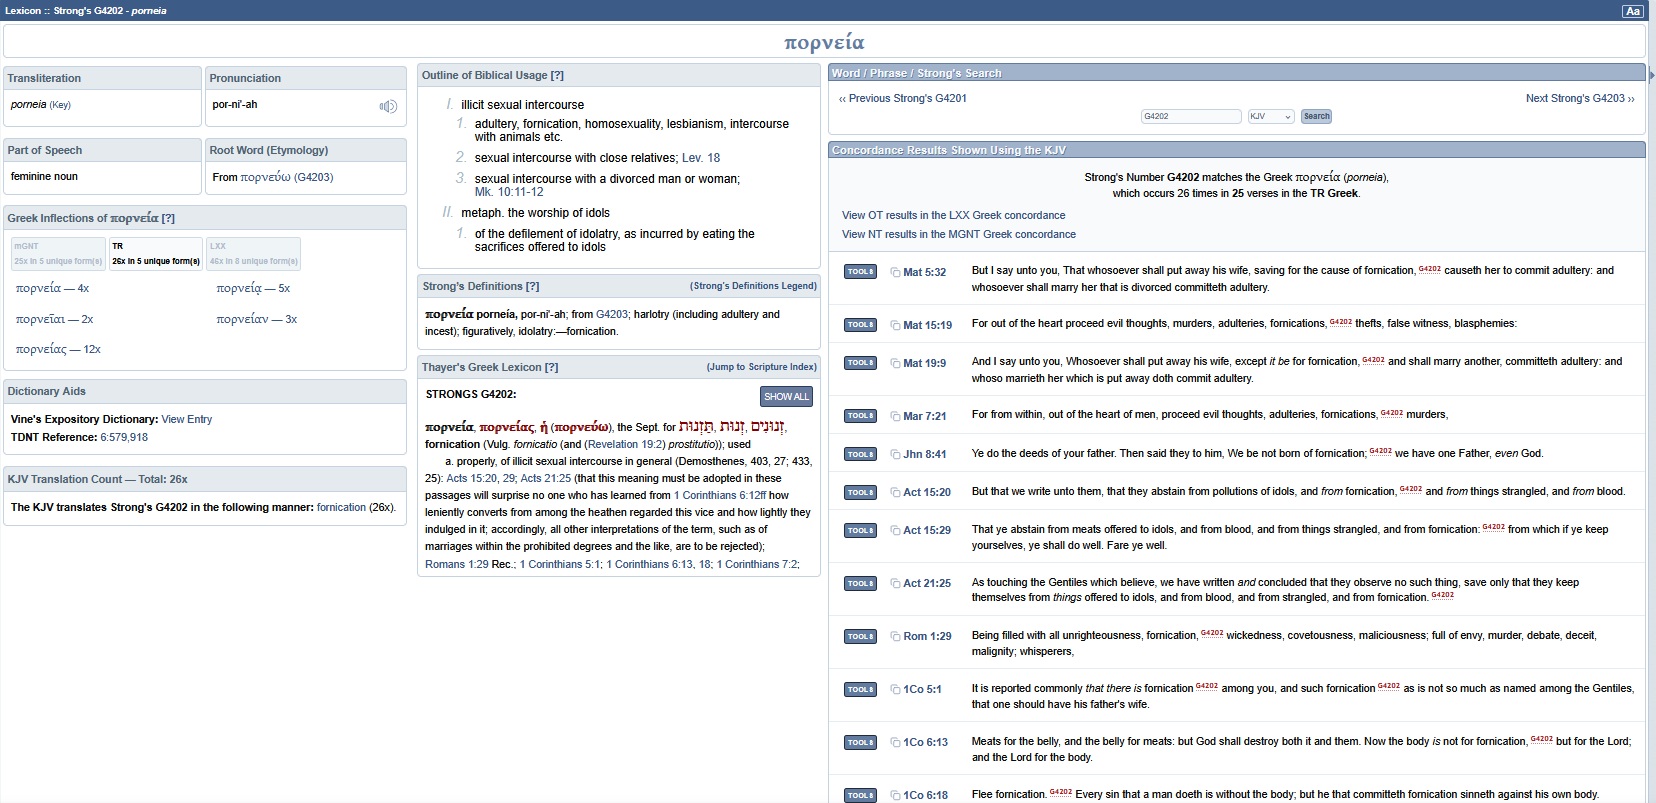Click the fornication link in KJV Translation Count

(341, 507)
